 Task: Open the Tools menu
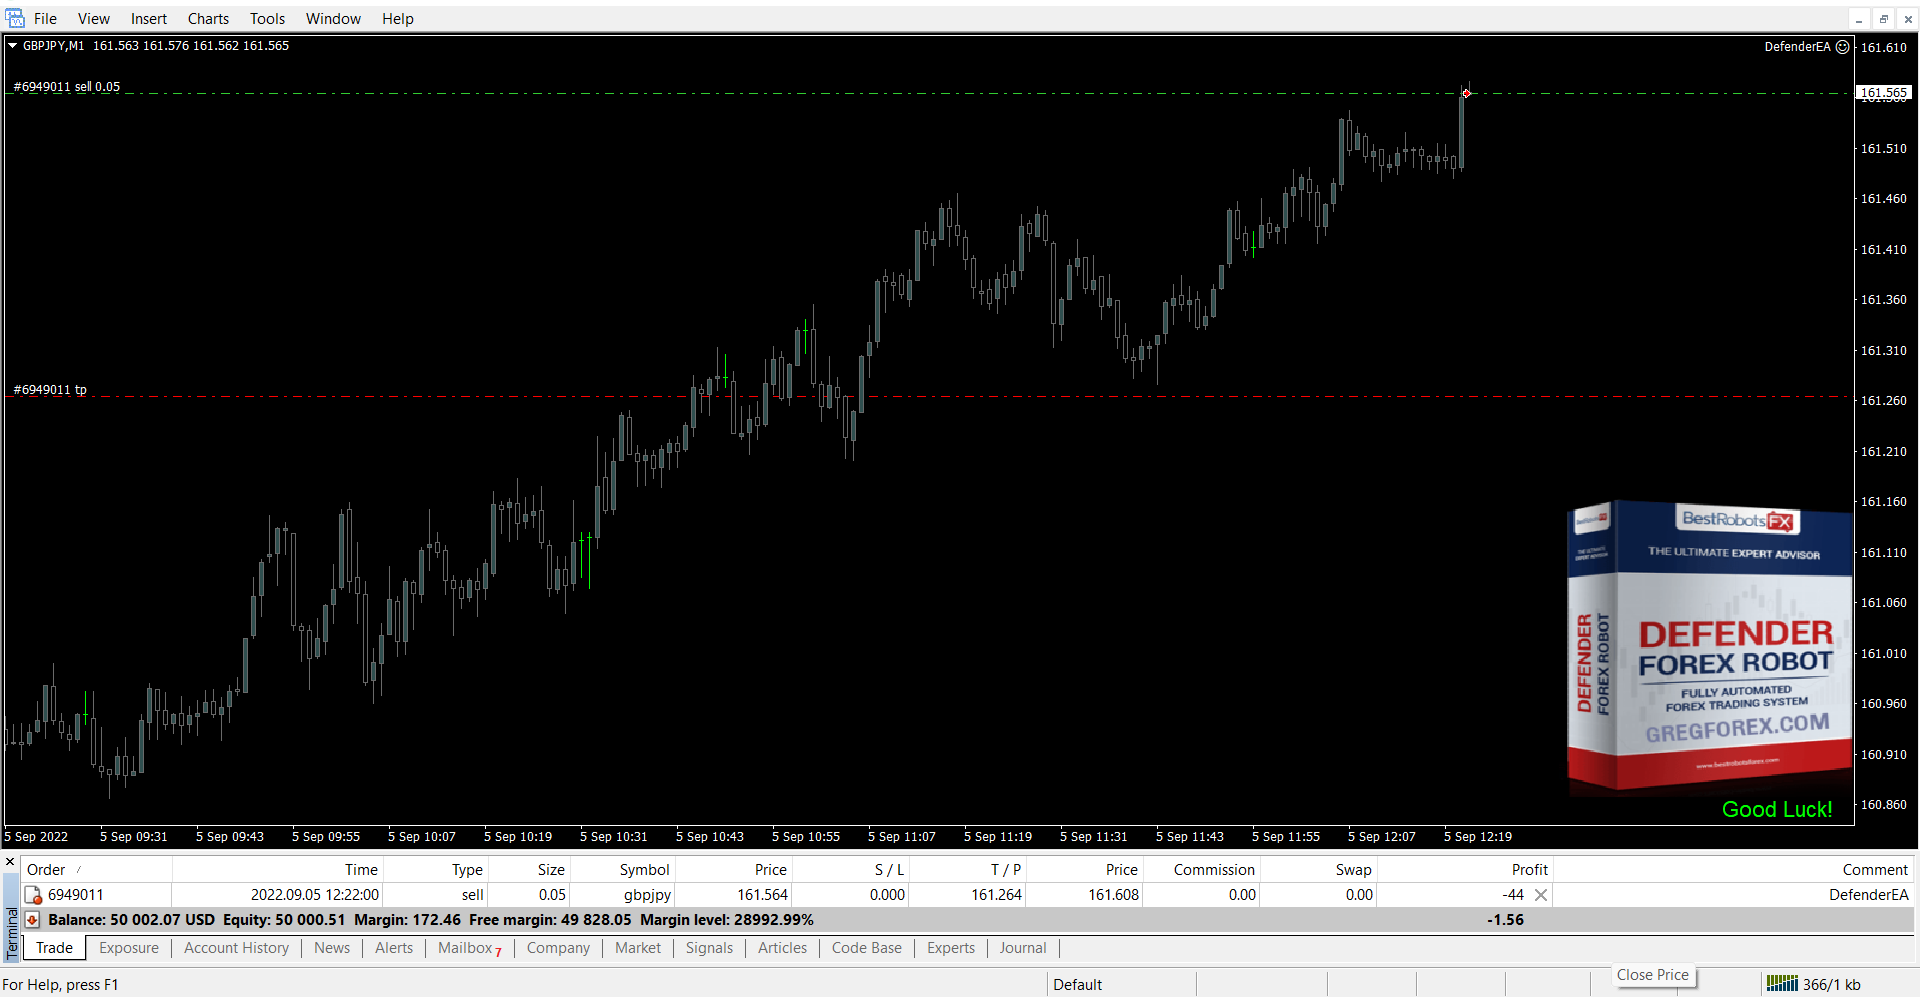267,19
